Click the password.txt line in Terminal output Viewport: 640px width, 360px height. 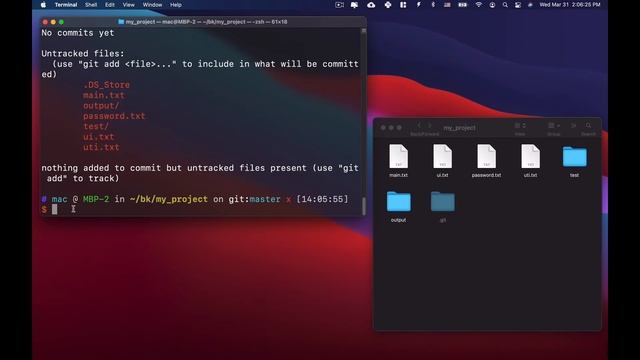click(114, 116)
